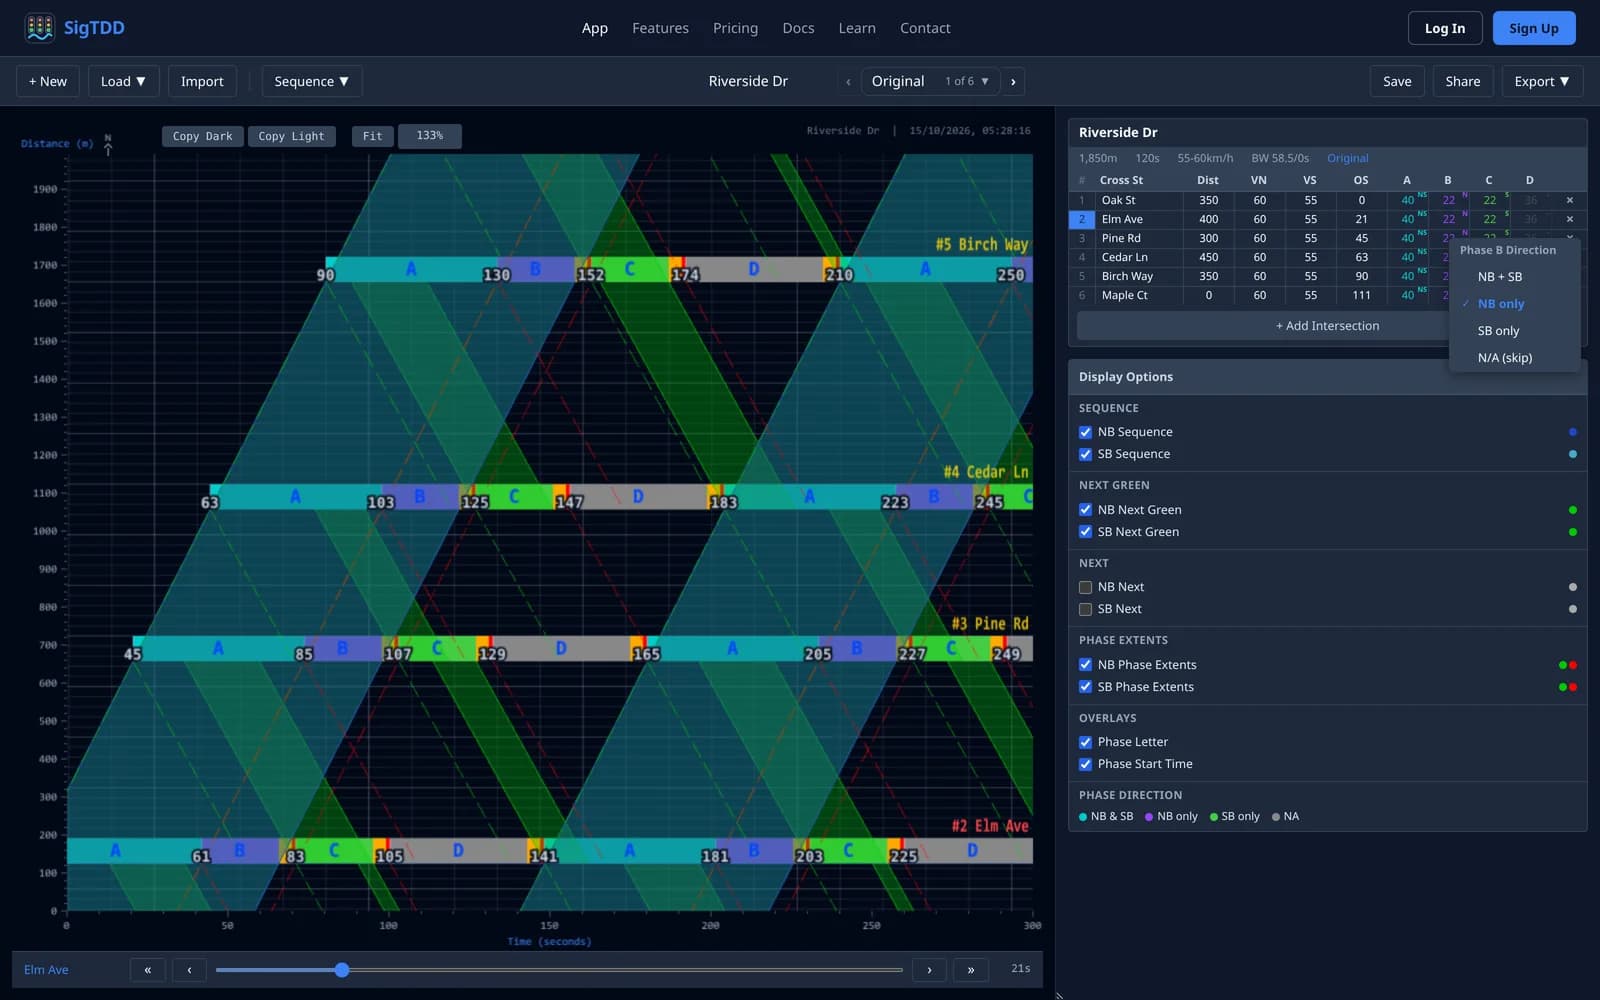Click the Import button
This screenshot has height=1000, width=1600.
(202, 81)
